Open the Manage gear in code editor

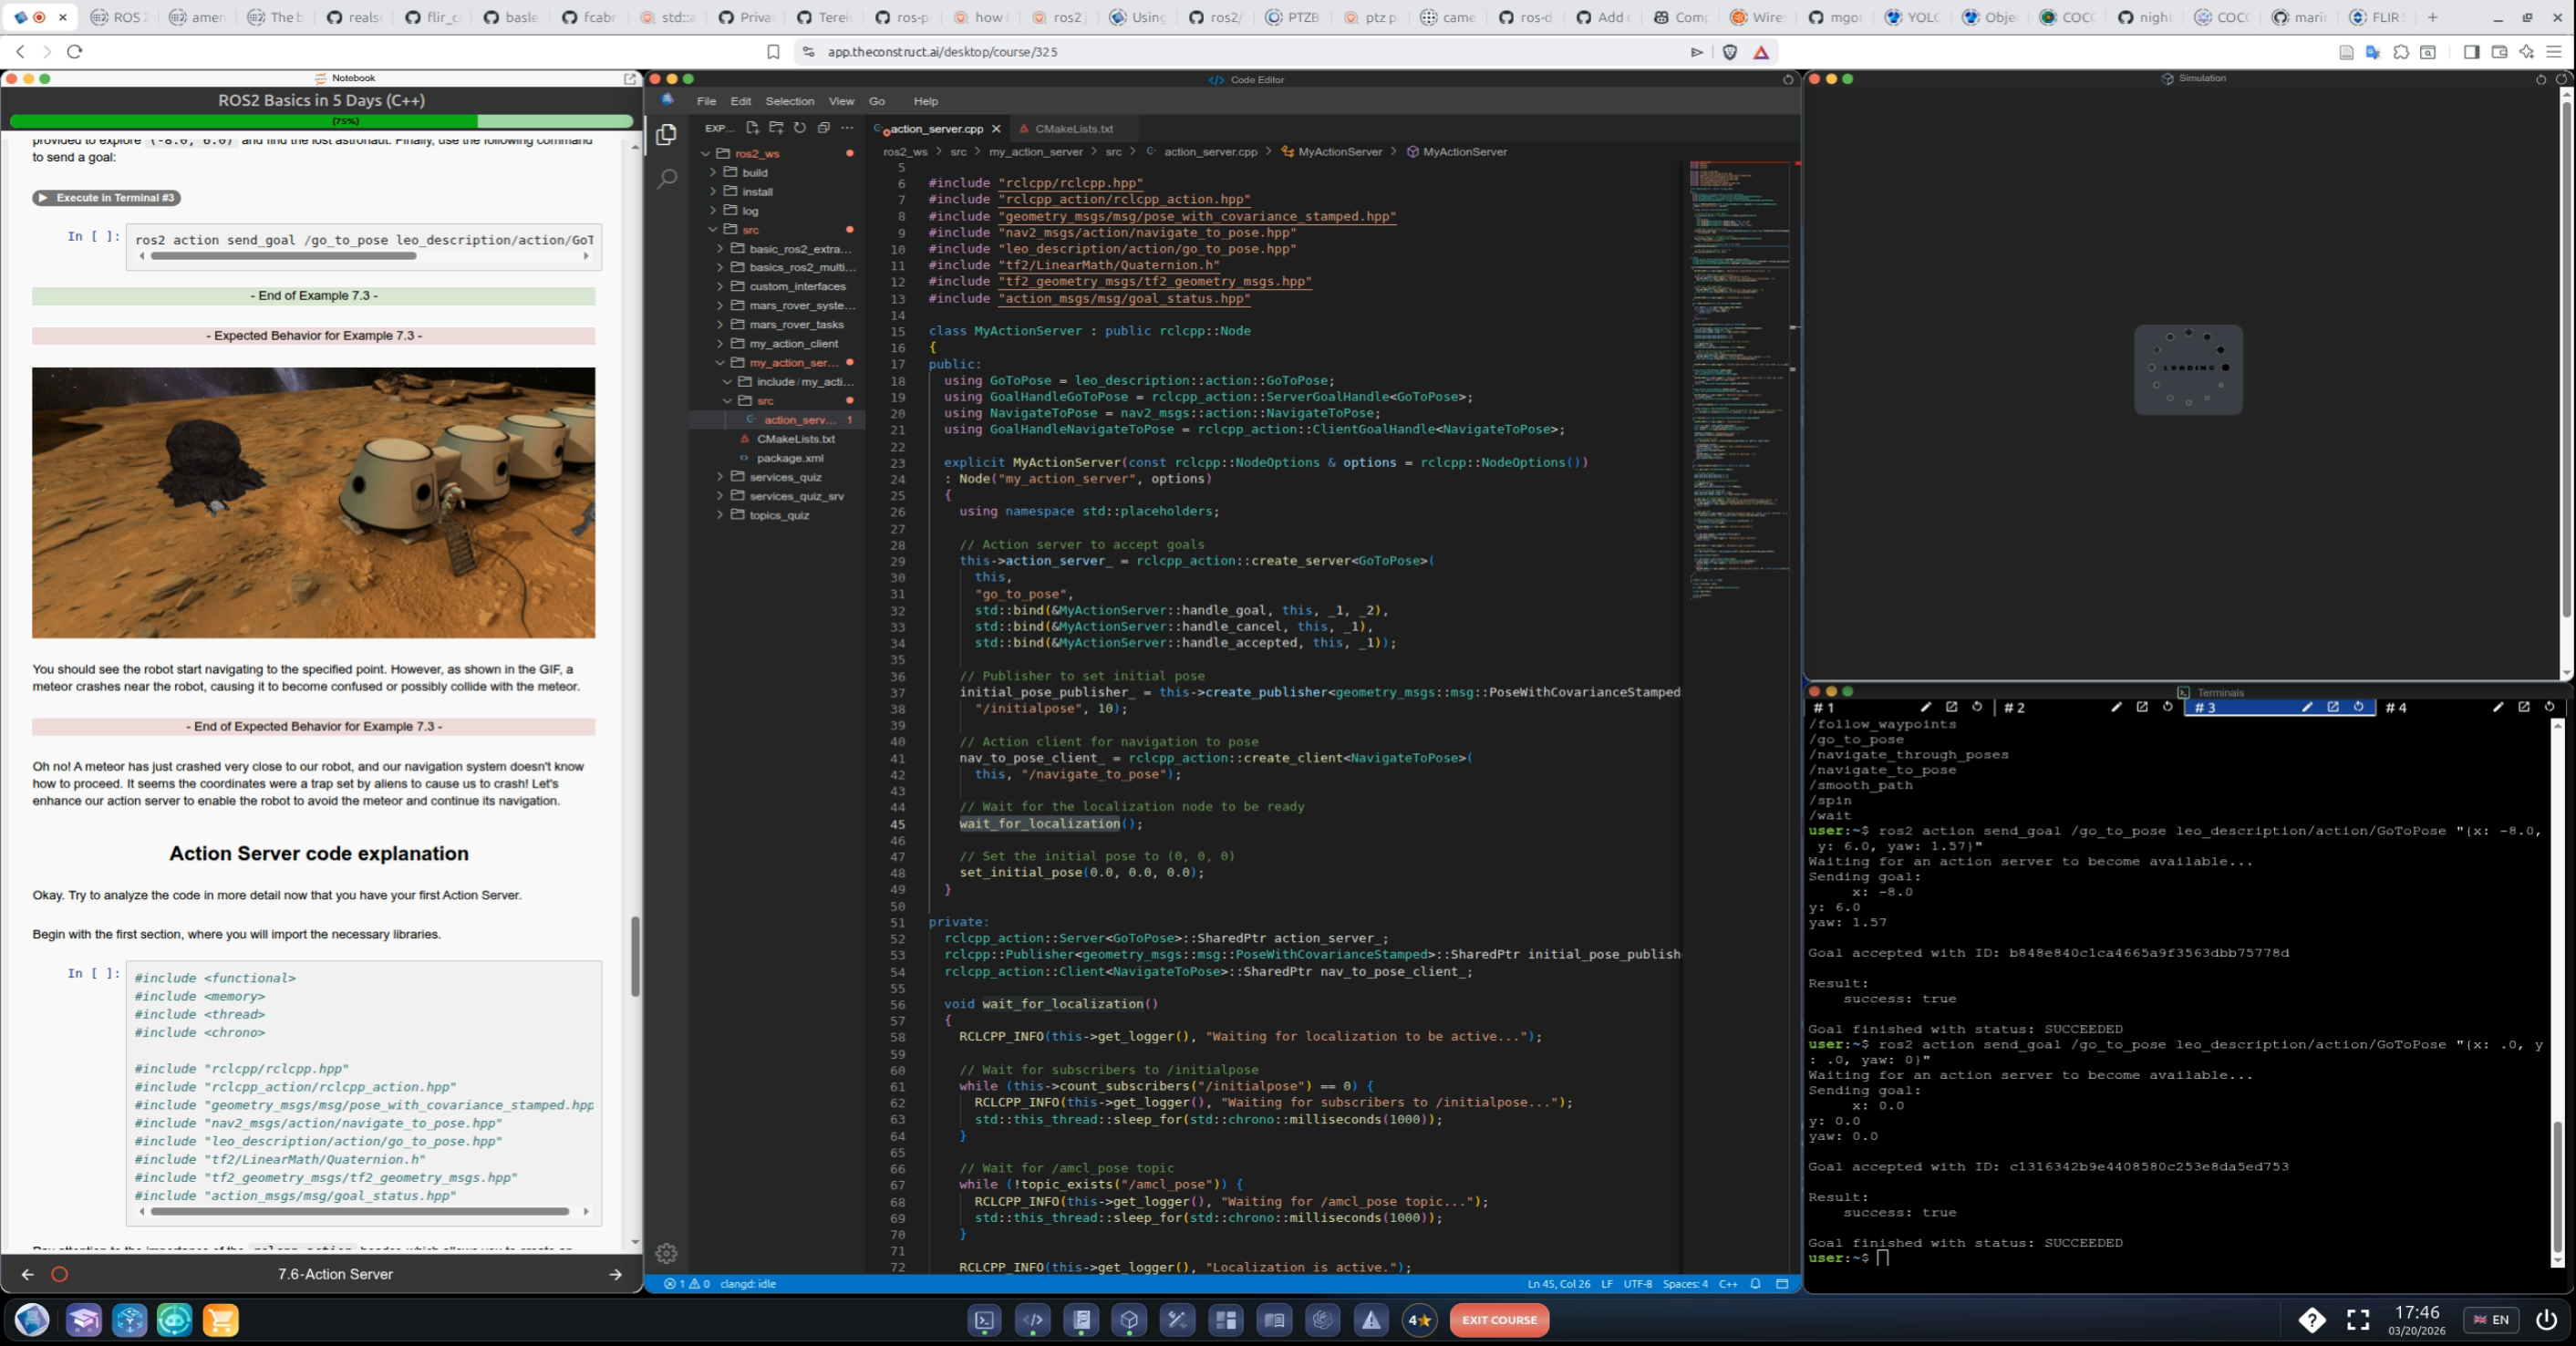point(667,1253)
